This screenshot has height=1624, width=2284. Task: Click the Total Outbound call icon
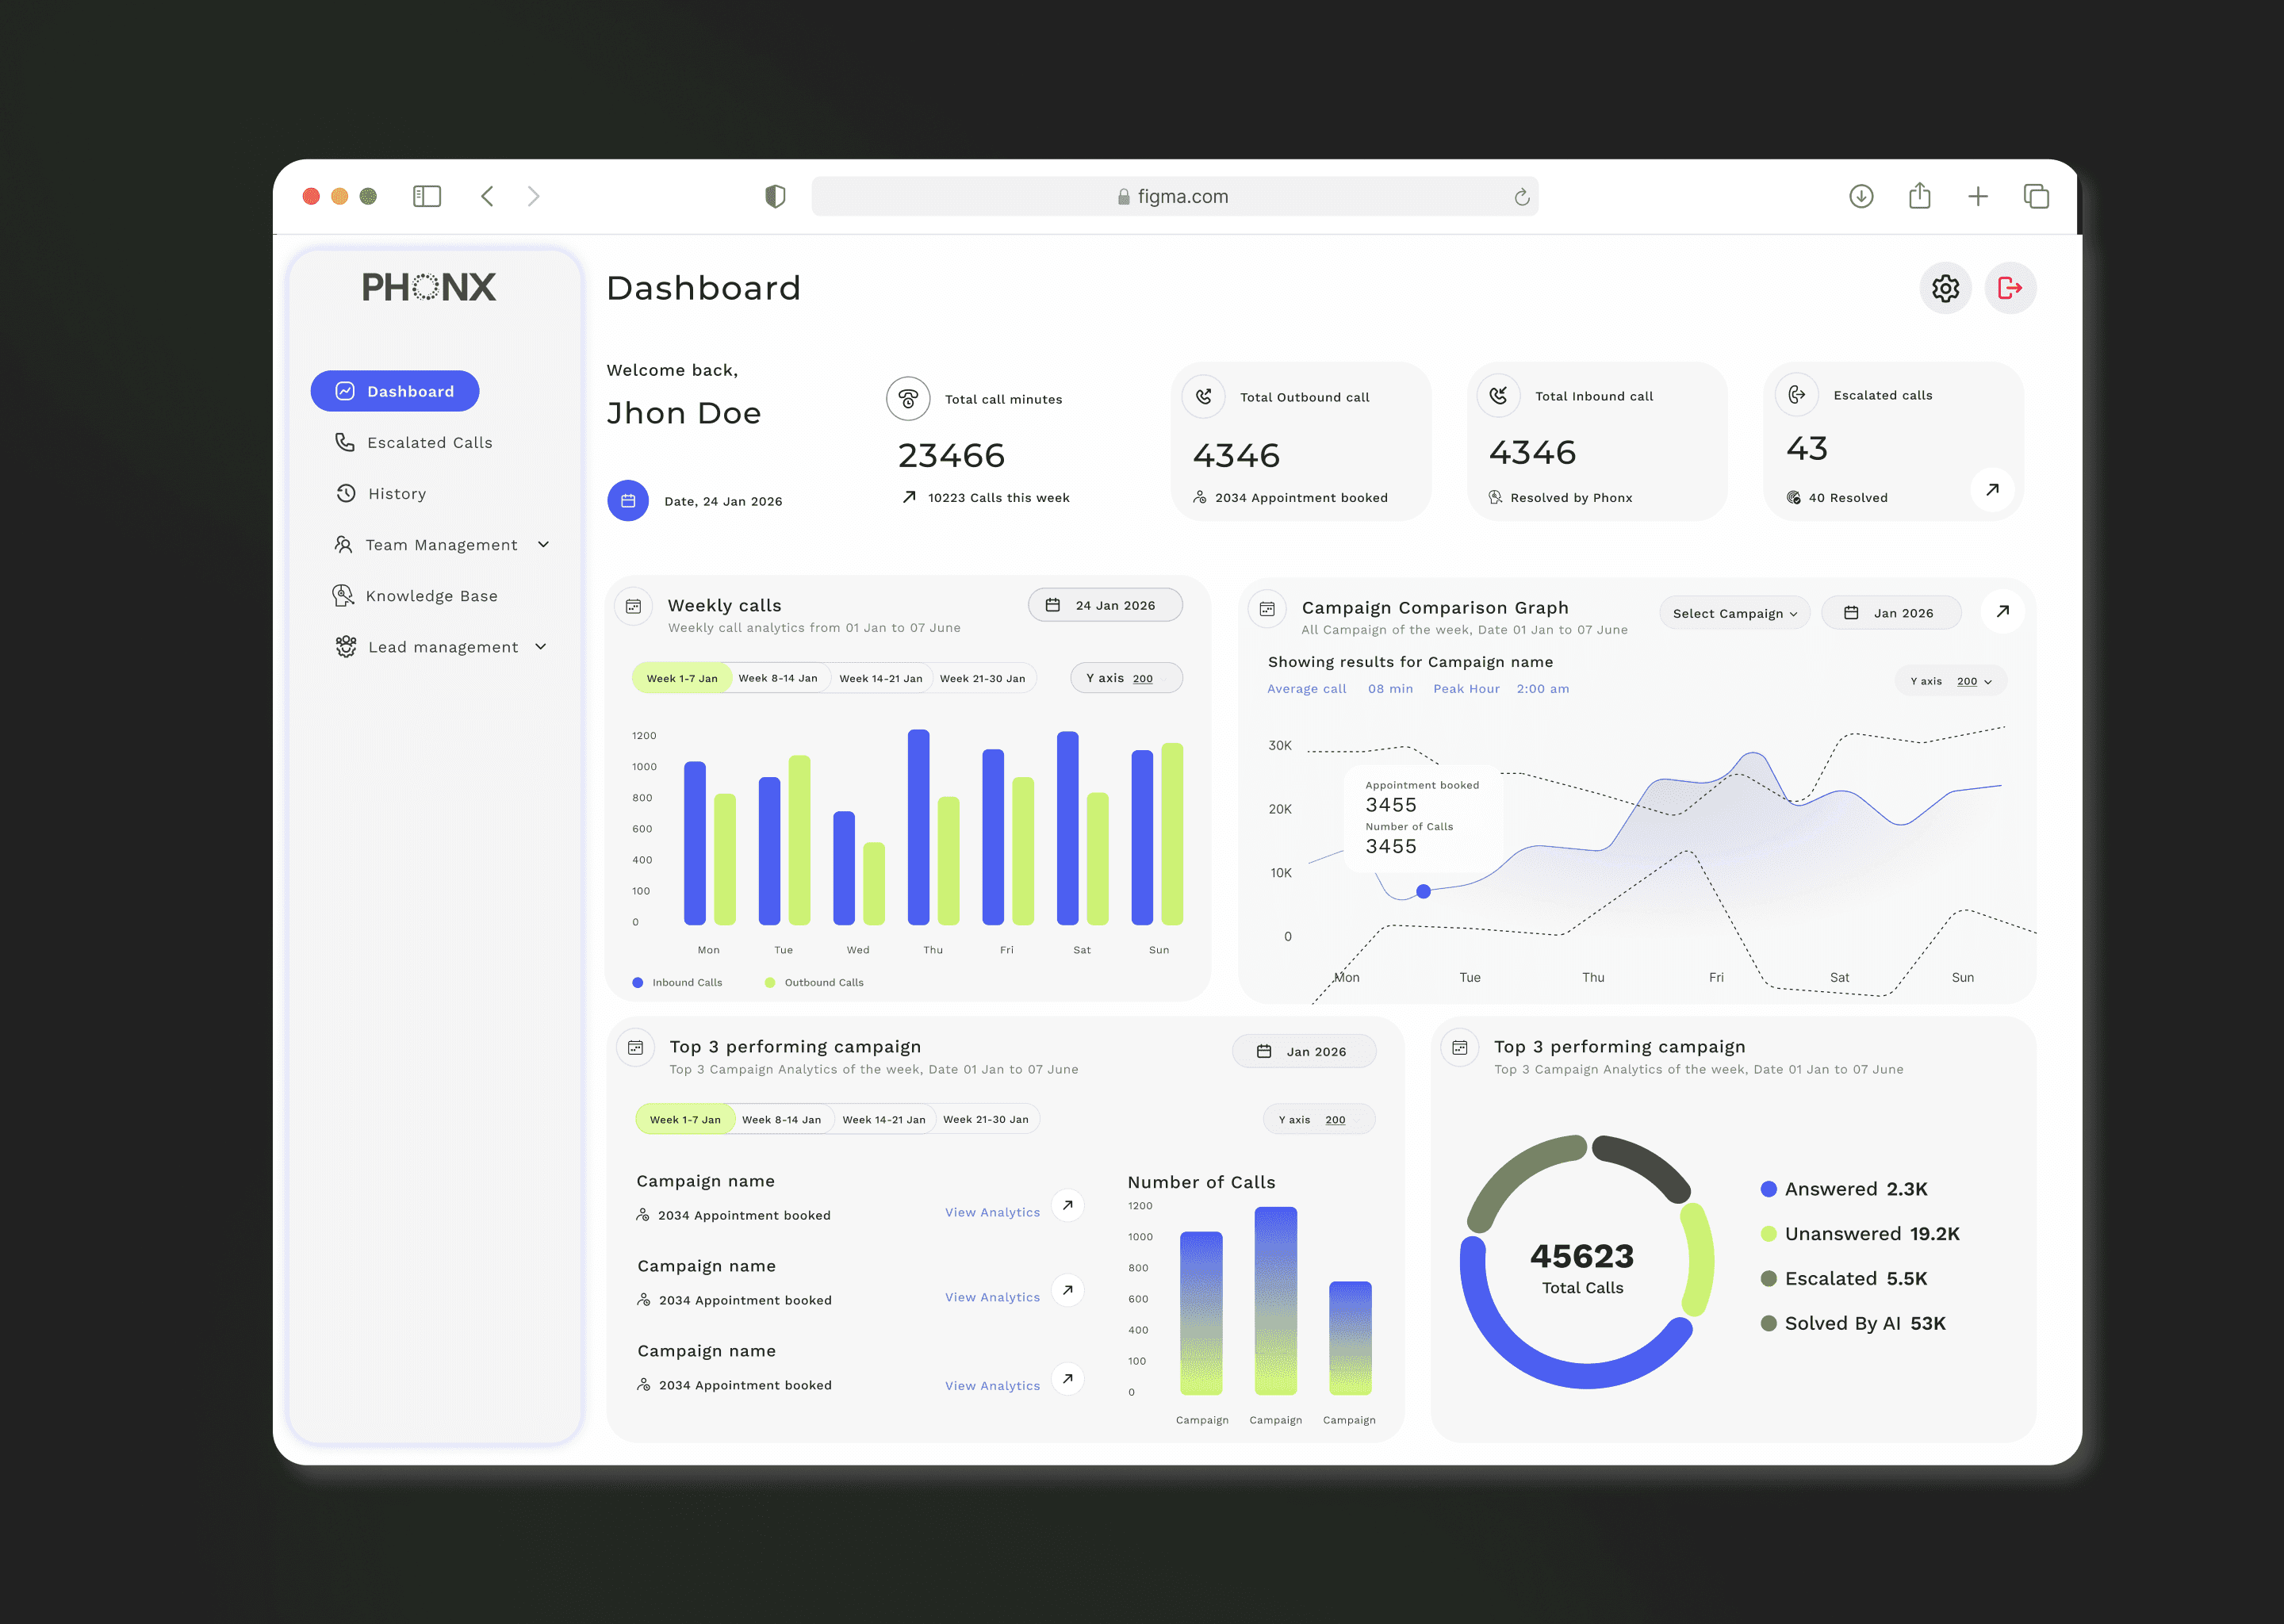click(x=1204, y=397)
